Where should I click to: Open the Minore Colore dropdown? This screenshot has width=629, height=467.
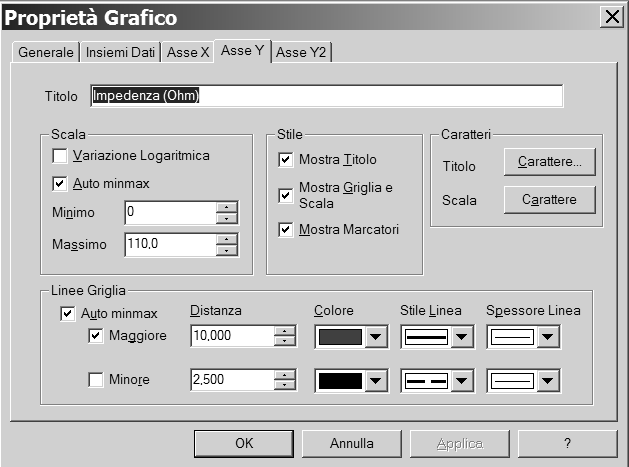click(x=375, y=381)
